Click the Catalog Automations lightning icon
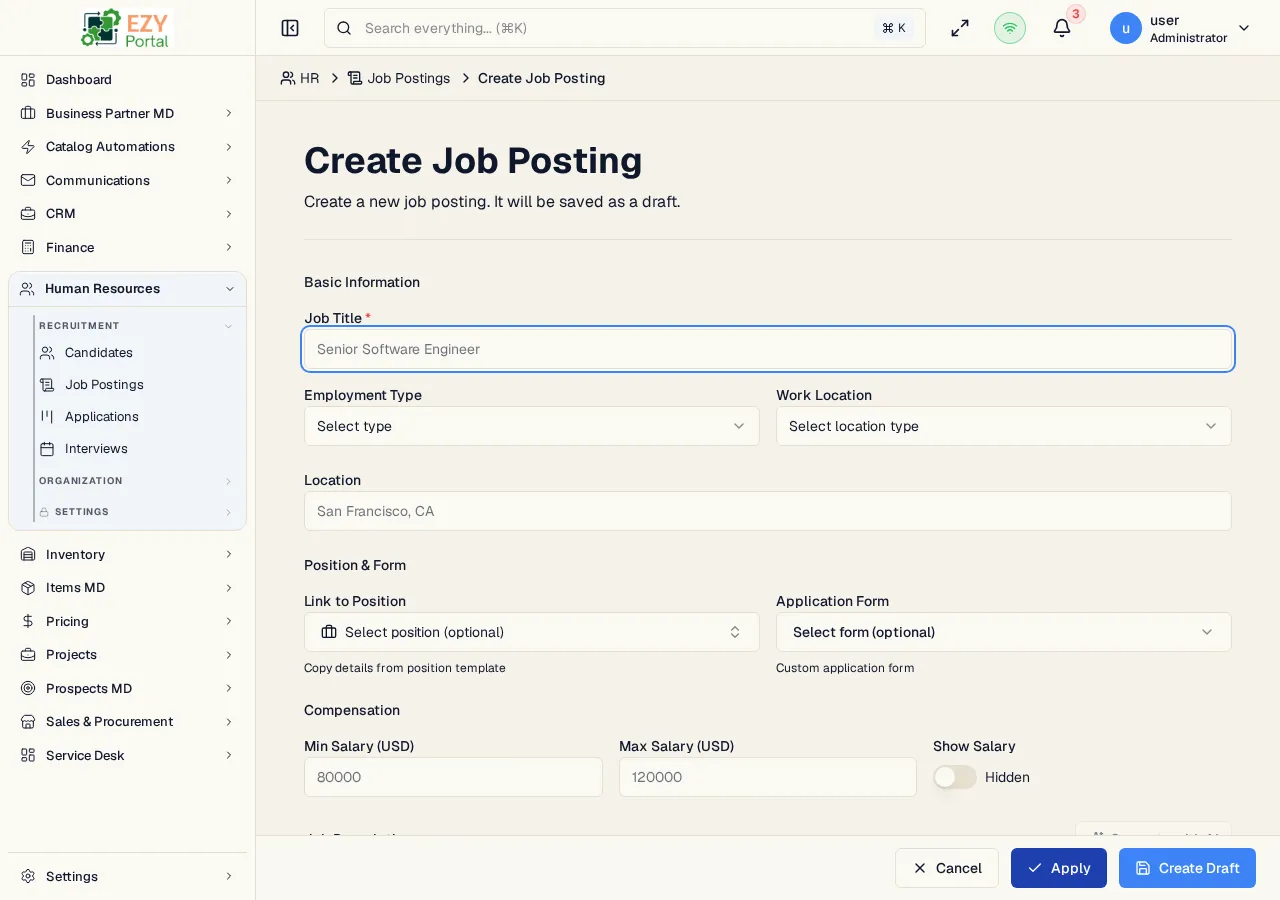1280x900 pixels. click(28, 147)
